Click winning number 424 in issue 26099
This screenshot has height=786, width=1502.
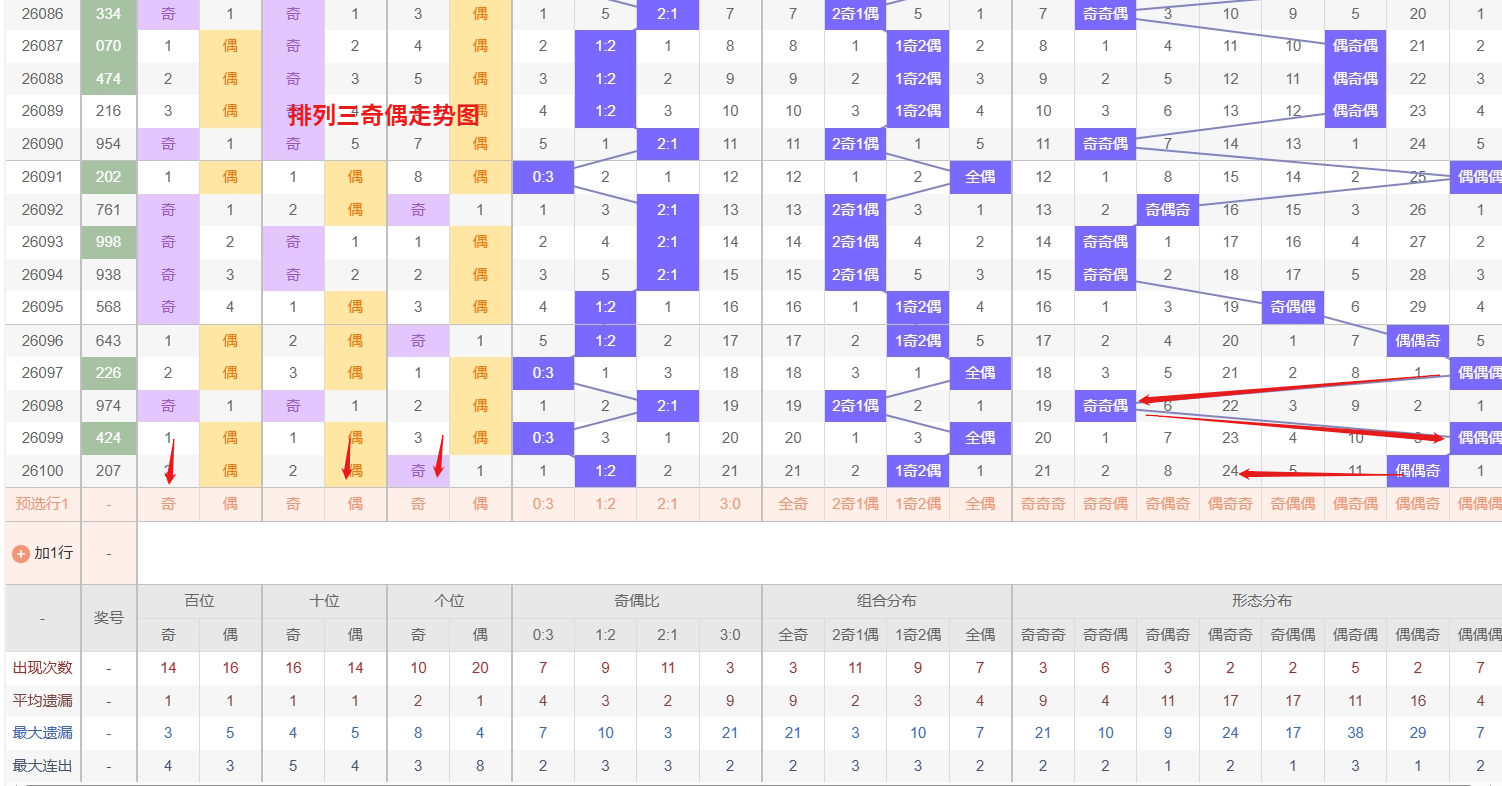[108, 438]
